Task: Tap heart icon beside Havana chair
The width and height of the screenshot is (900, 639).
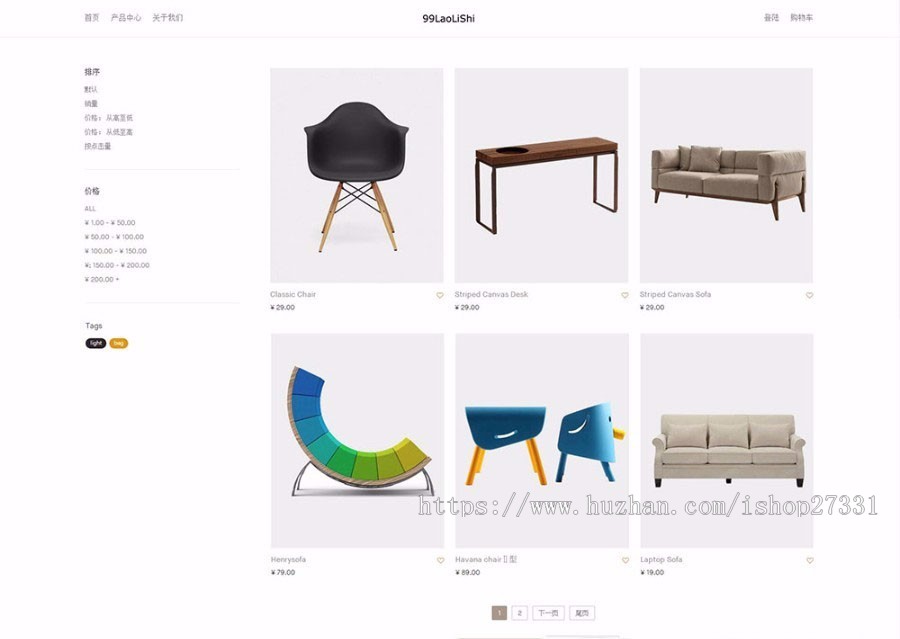Action: pos(625,560)
